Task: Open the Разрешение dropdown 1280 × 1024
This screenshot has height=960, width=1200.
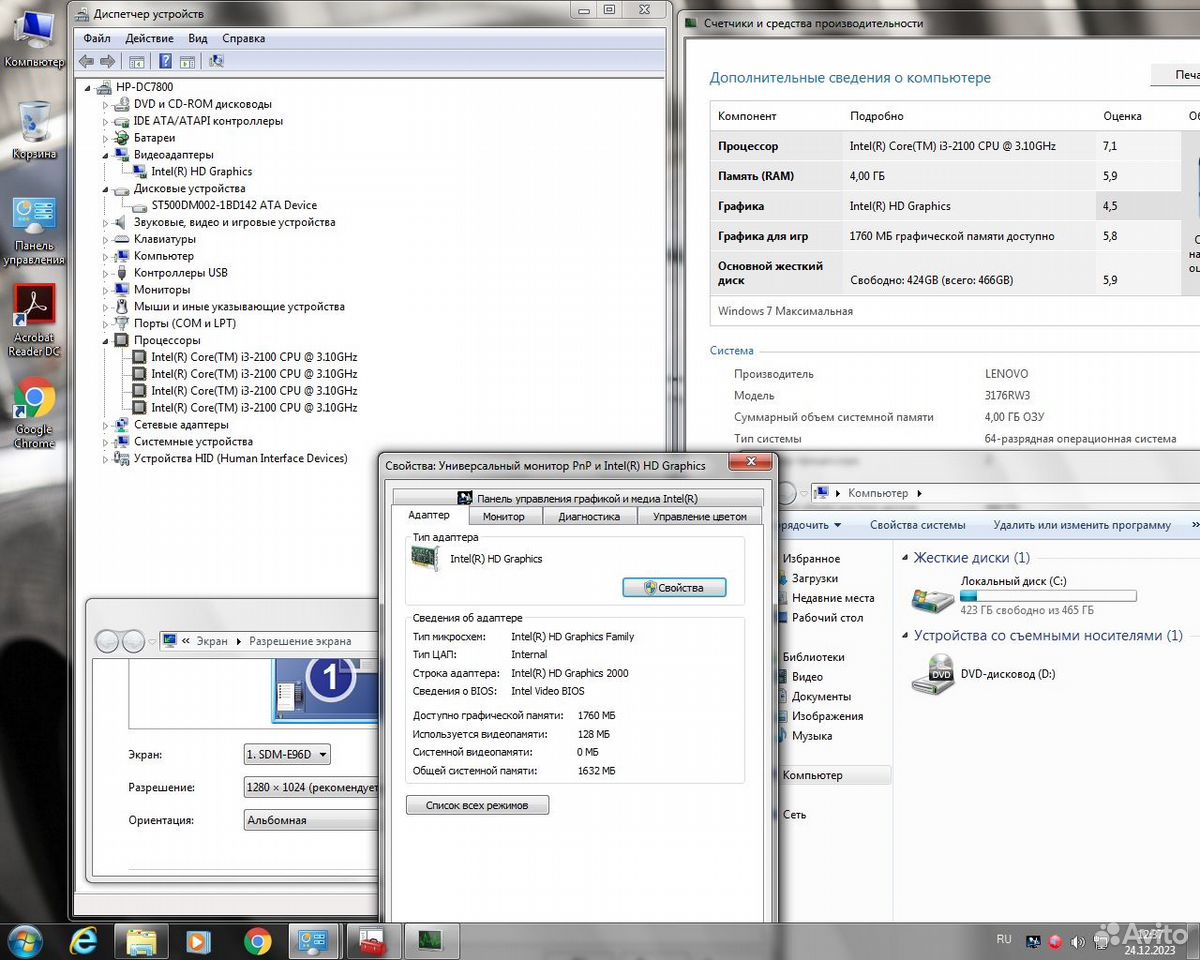Action: point(311,787)
